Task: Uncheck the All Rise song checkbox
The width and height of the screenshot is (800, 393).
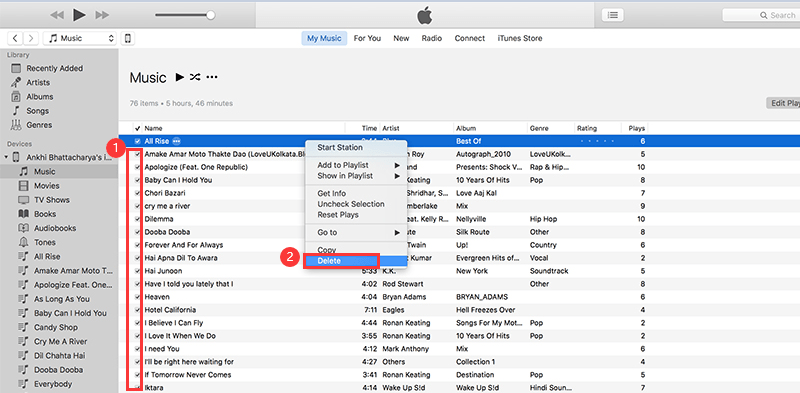Action: click(137, 141)
